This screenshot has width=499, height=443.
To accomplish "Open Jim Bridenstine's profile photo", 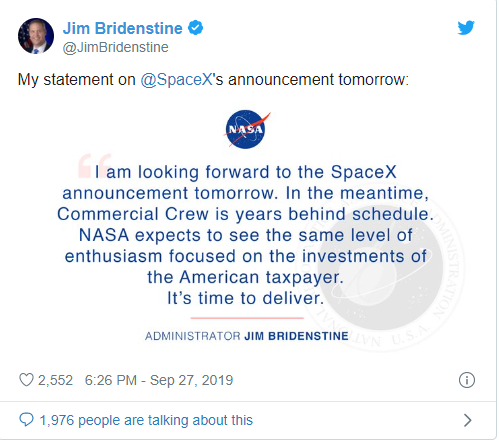I will 36,36.
